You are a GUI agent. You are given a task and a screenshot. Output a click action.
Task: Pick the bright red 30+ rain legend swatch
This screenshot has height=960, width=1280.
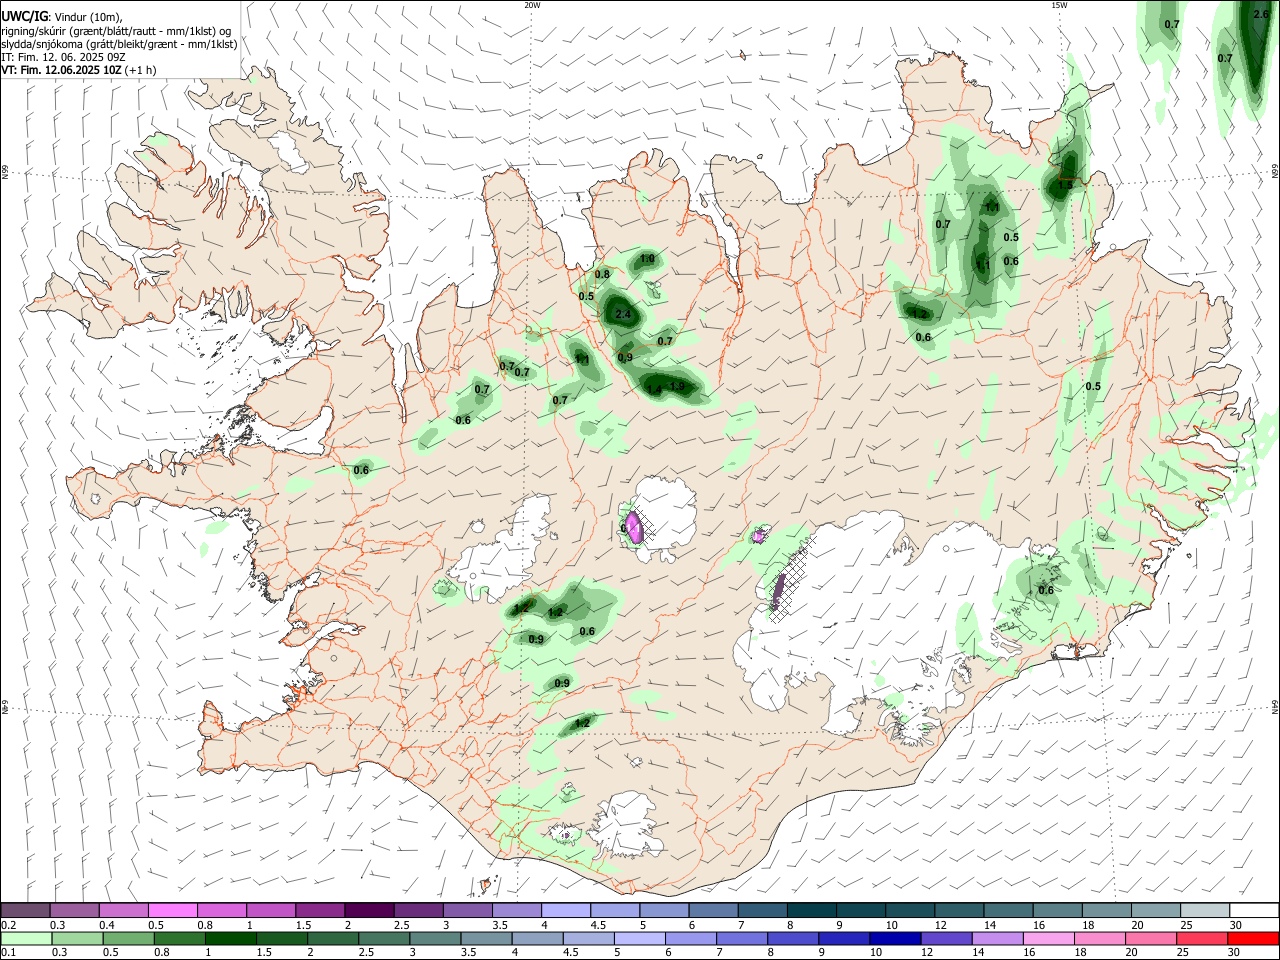(x=1254, y=938)
